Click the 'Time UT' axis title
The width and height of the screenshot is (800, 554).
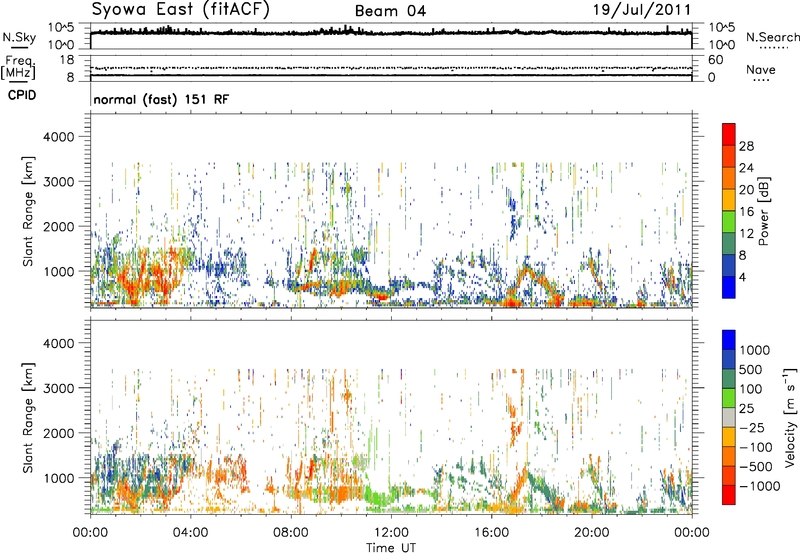coord(391,548)
